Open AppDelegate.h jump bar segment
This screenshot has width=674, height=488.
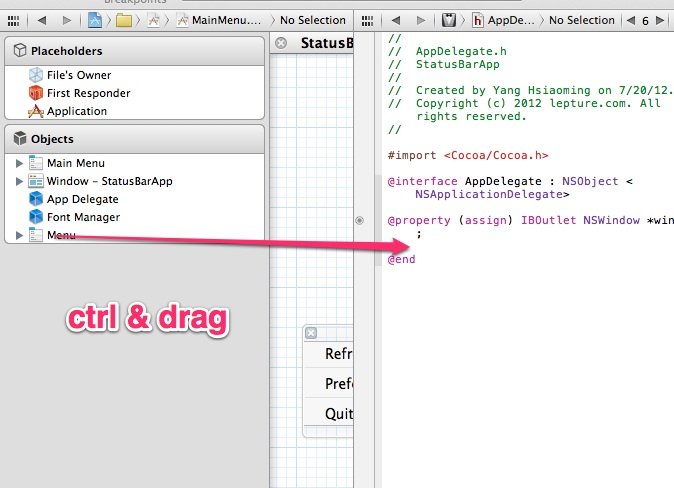click(x=503, y=20)
